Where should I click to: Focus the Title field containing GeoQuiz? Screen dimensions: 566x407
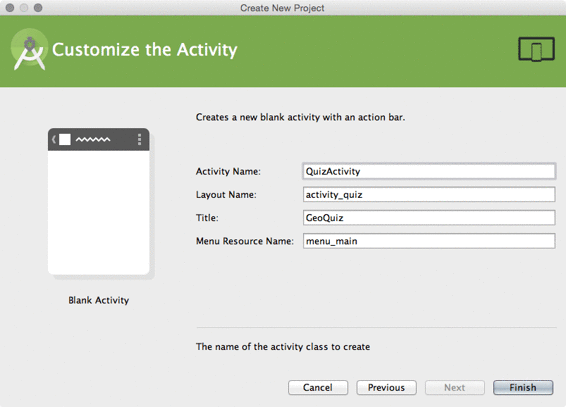[429, 218]
